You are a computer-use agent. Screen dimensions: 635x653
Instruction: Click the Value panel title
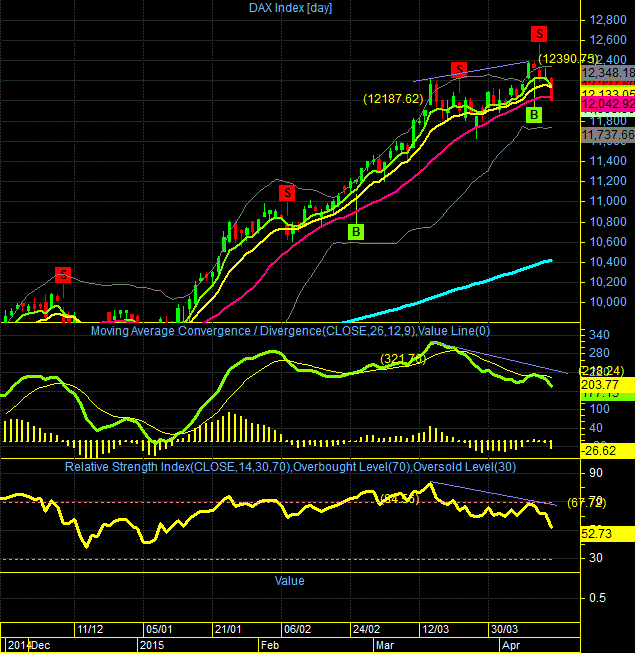[x=289, y=581]
